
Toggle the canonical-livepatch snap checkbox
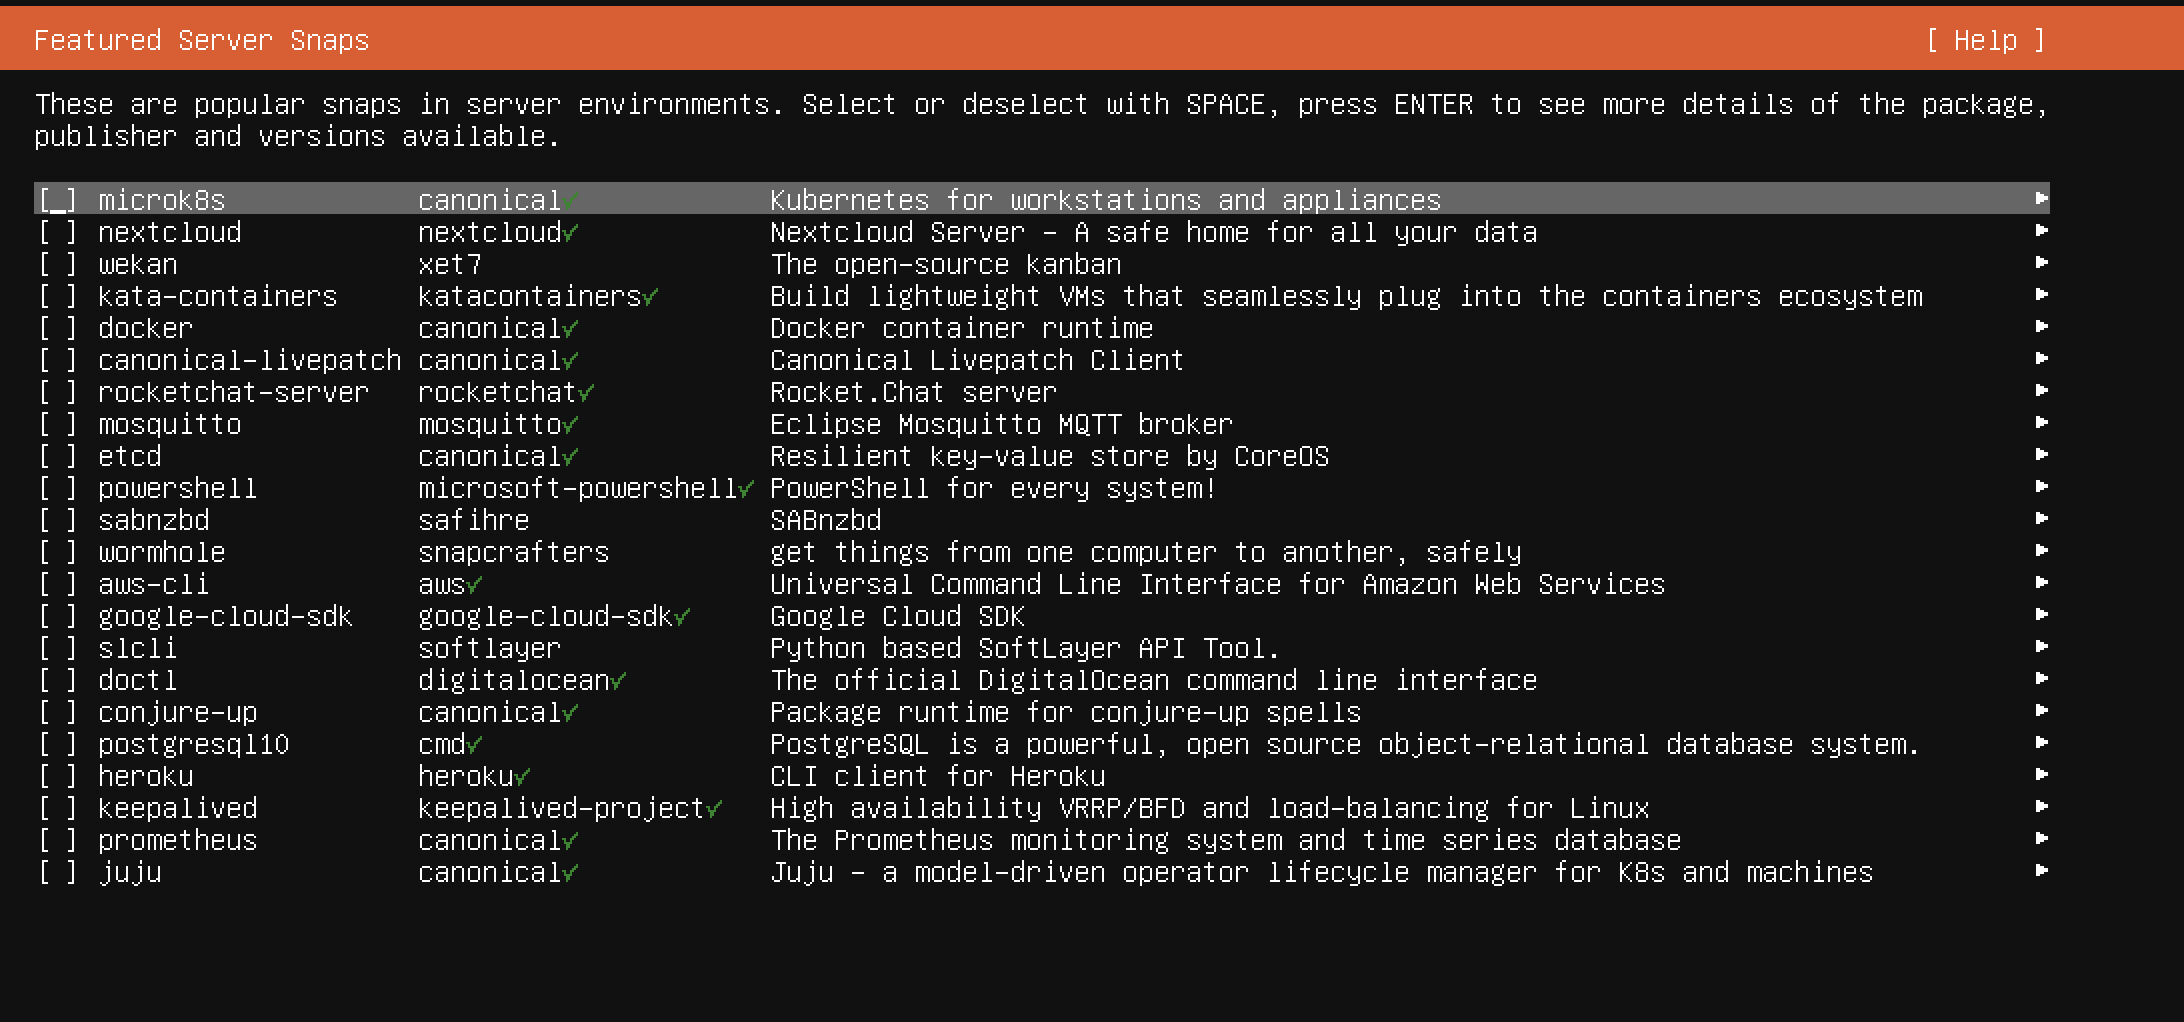coord(58,360)
